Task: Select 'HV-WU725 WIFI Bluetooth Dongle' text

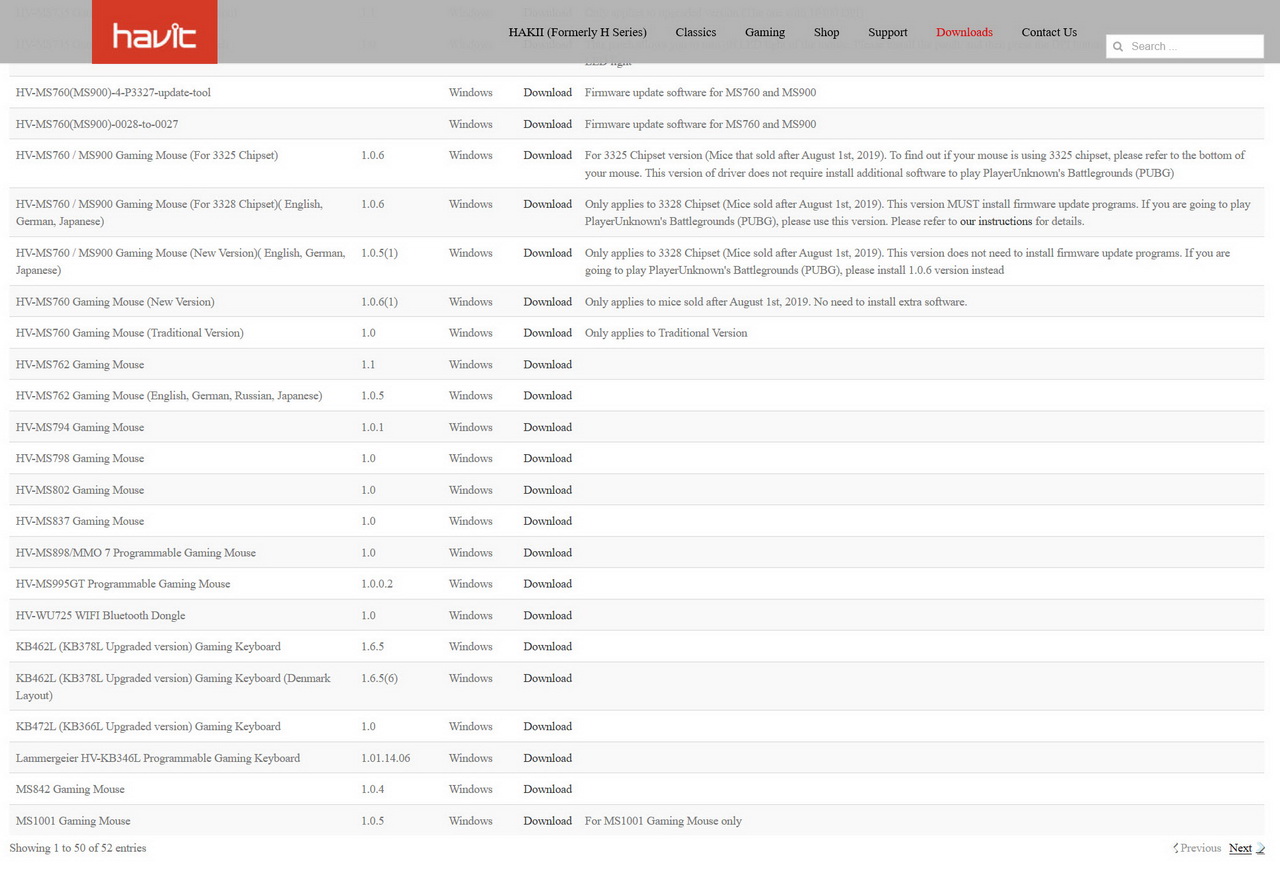Action: (x=100, y=616)
